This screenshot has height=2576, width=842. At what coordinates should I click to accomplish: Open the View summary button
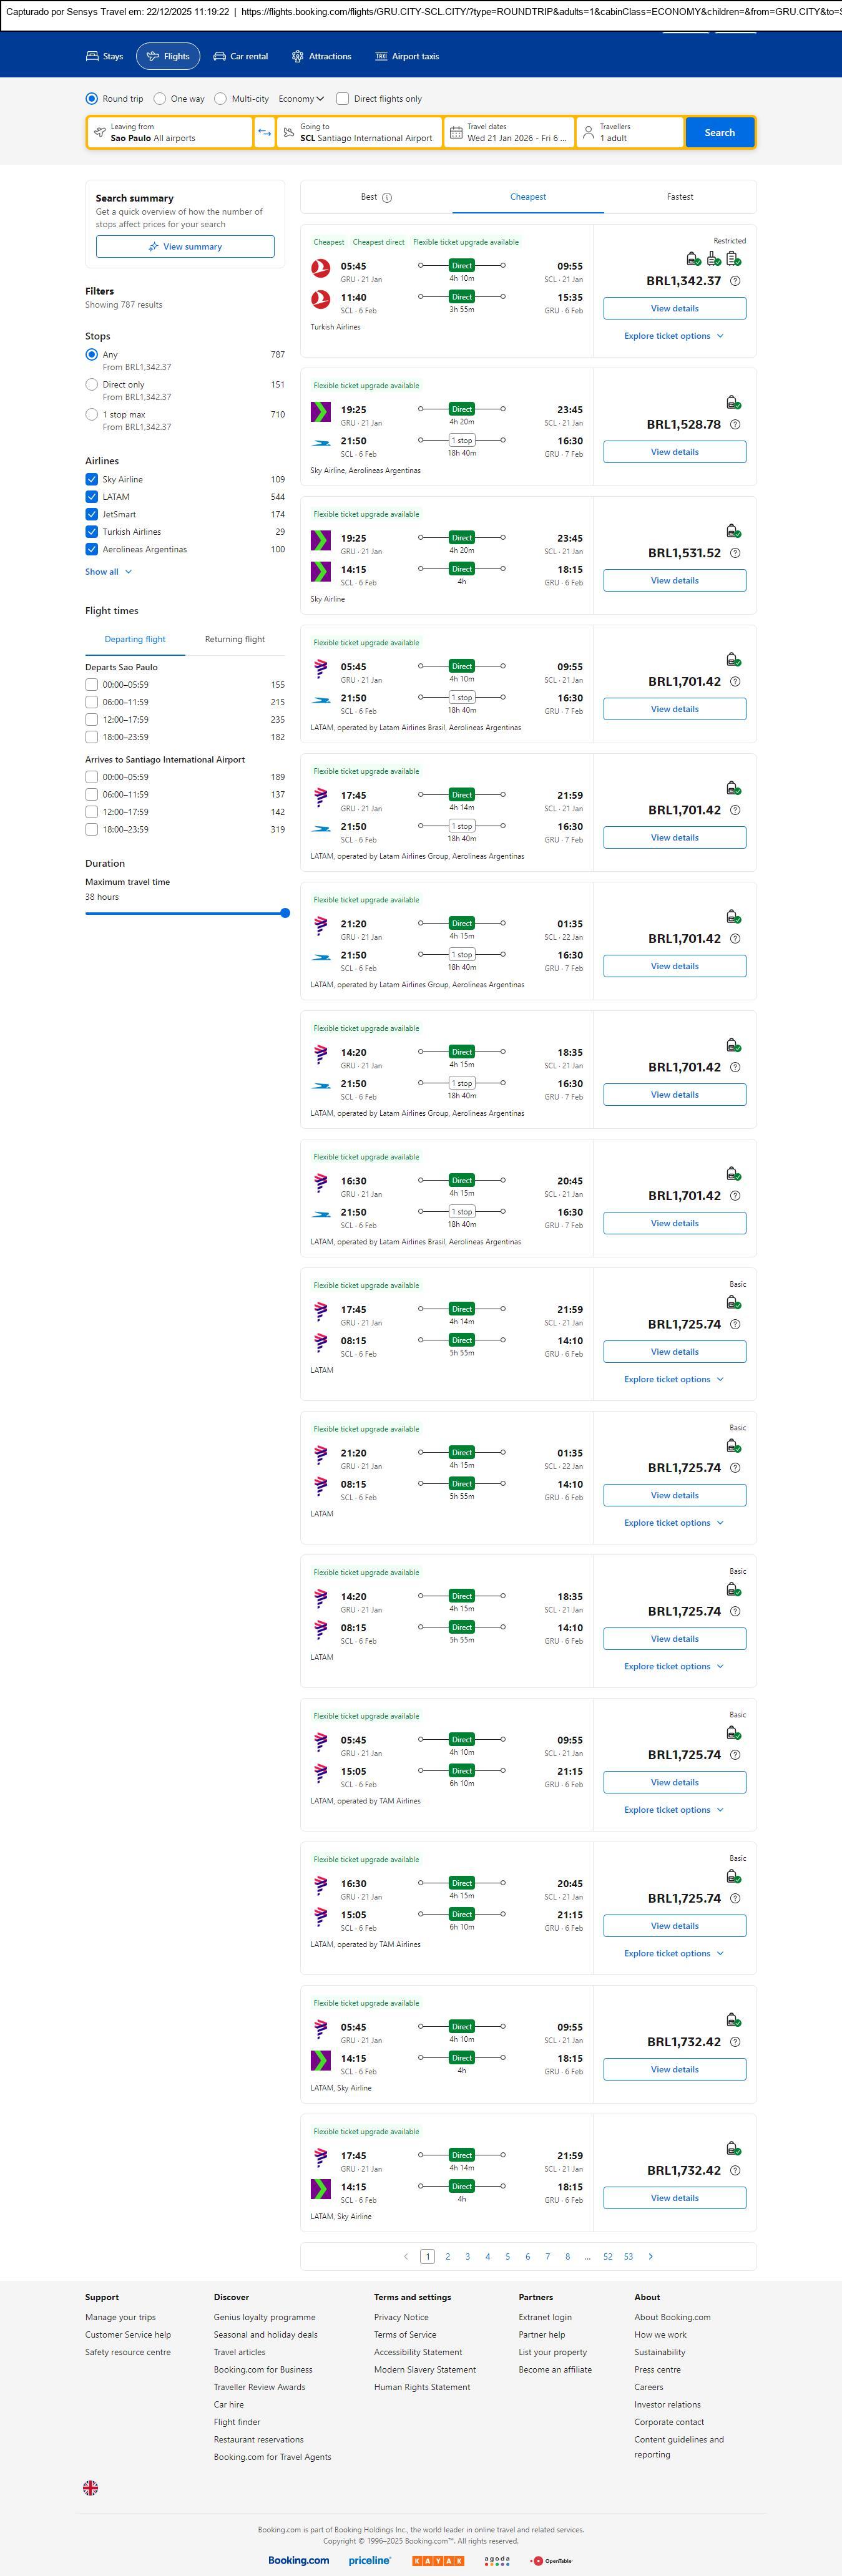point(185,247)
